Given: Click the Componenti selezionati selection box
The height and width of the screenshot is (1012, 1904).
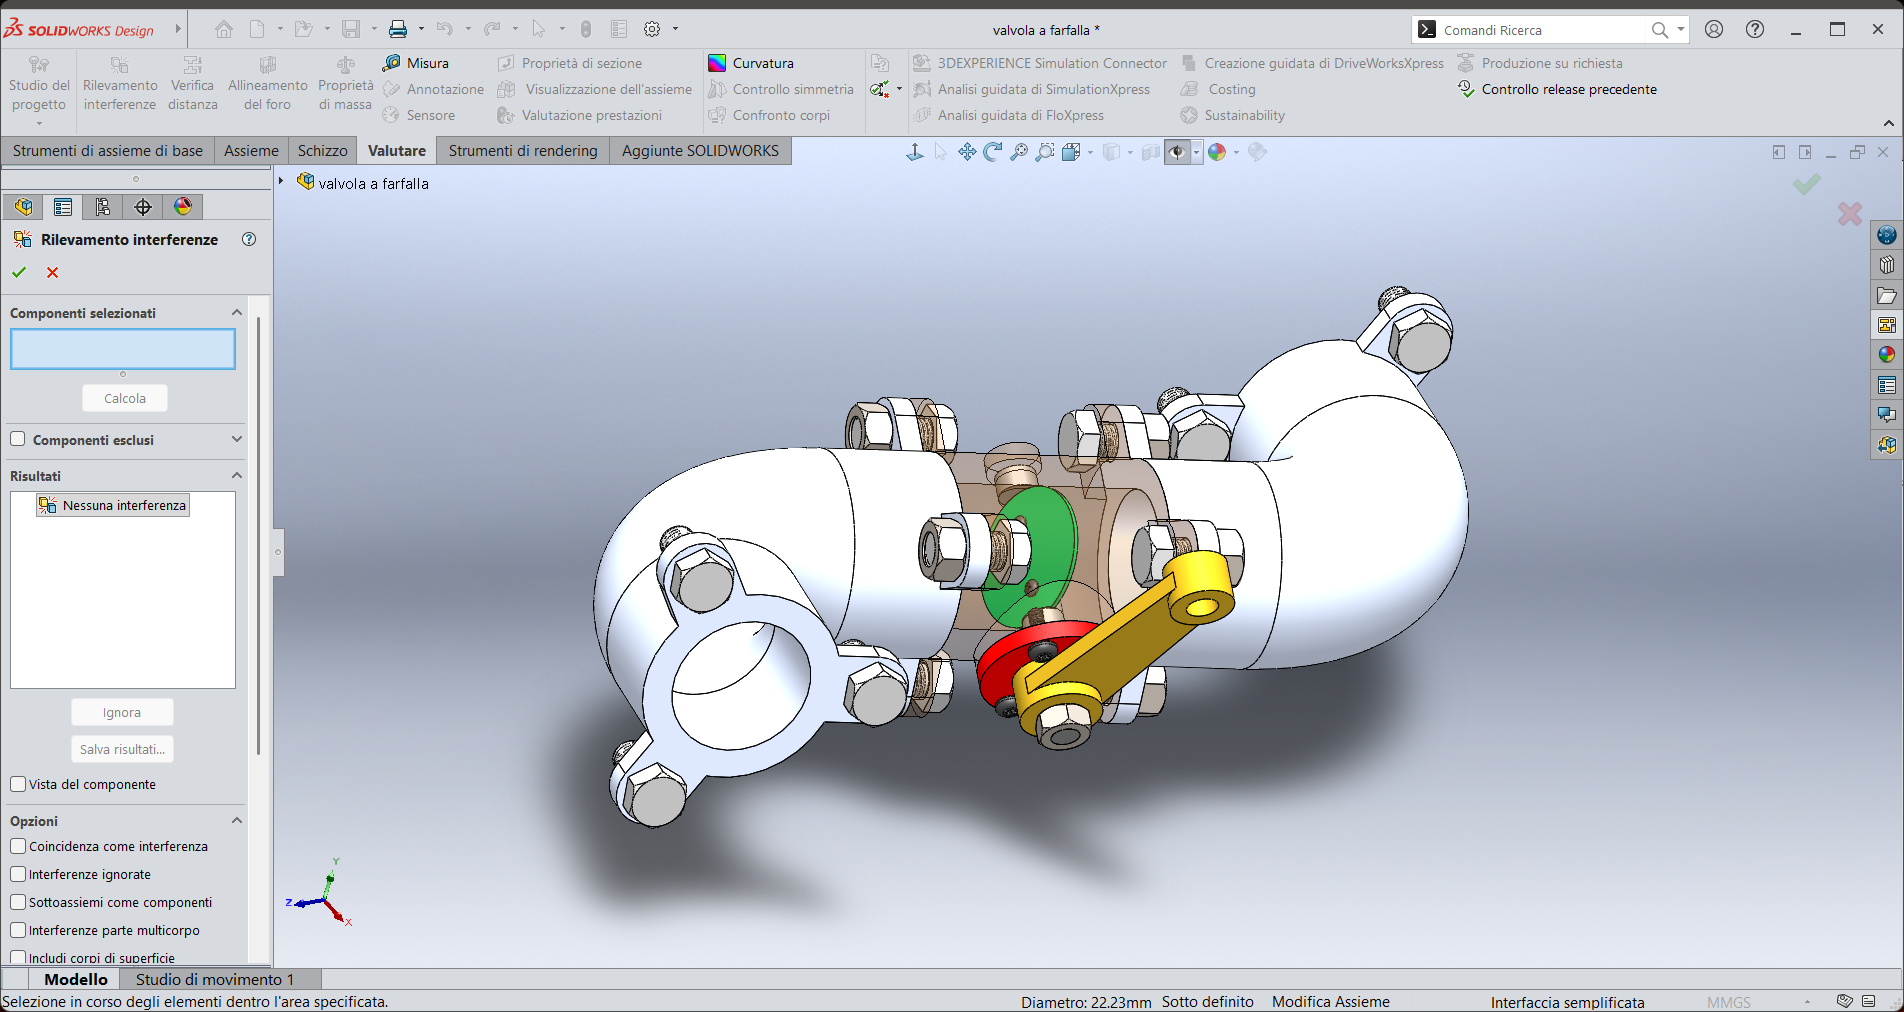Looking at the screenshot, I should click(x=123, y=349).
